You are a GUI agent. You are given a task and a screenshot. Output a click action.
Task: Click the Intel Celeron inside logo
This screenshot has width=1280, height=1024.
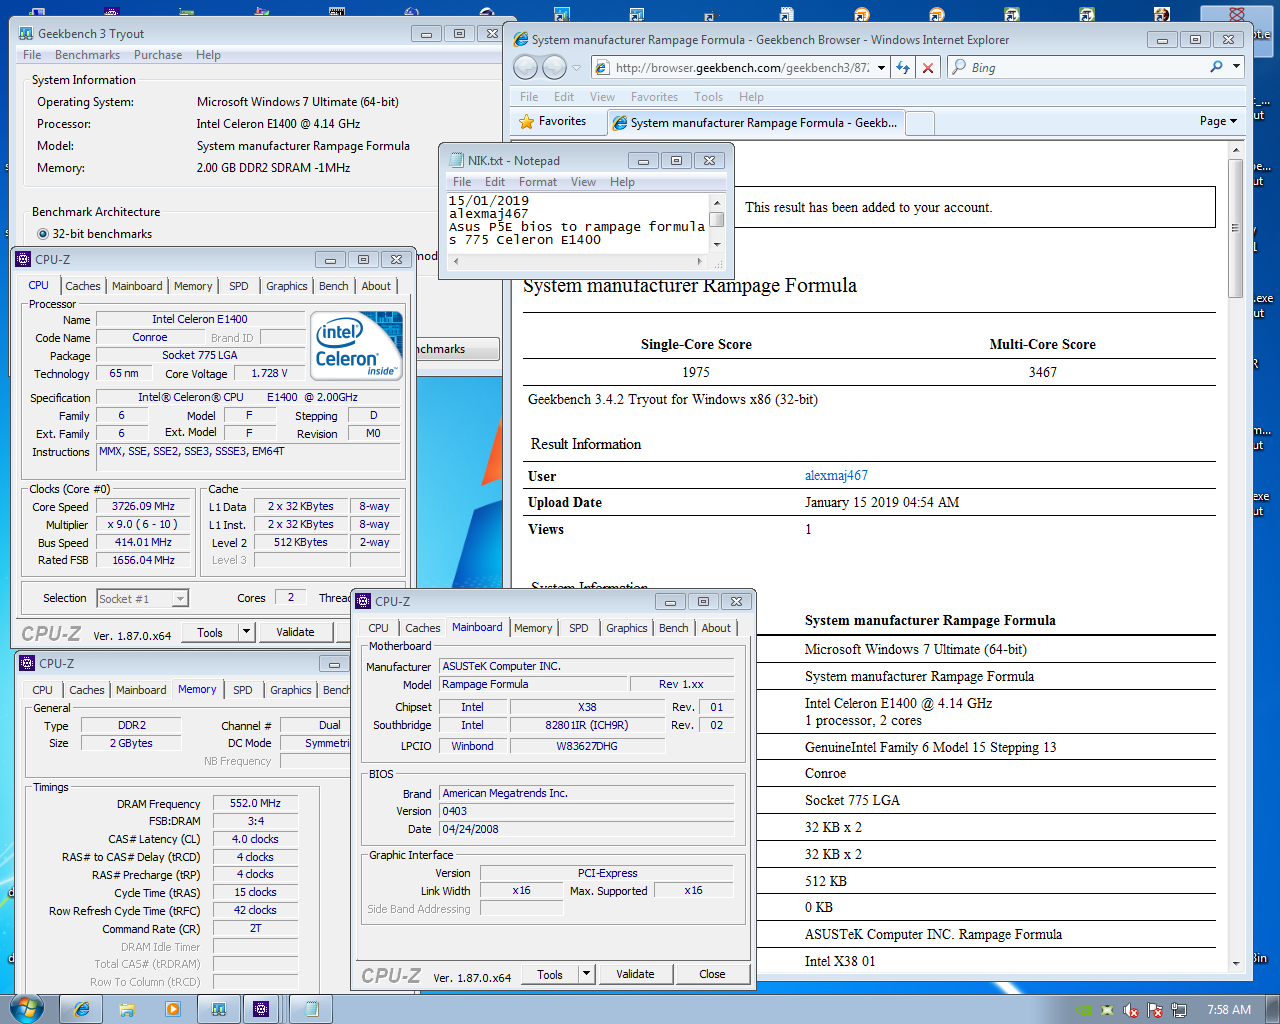[x=358, y=345]
